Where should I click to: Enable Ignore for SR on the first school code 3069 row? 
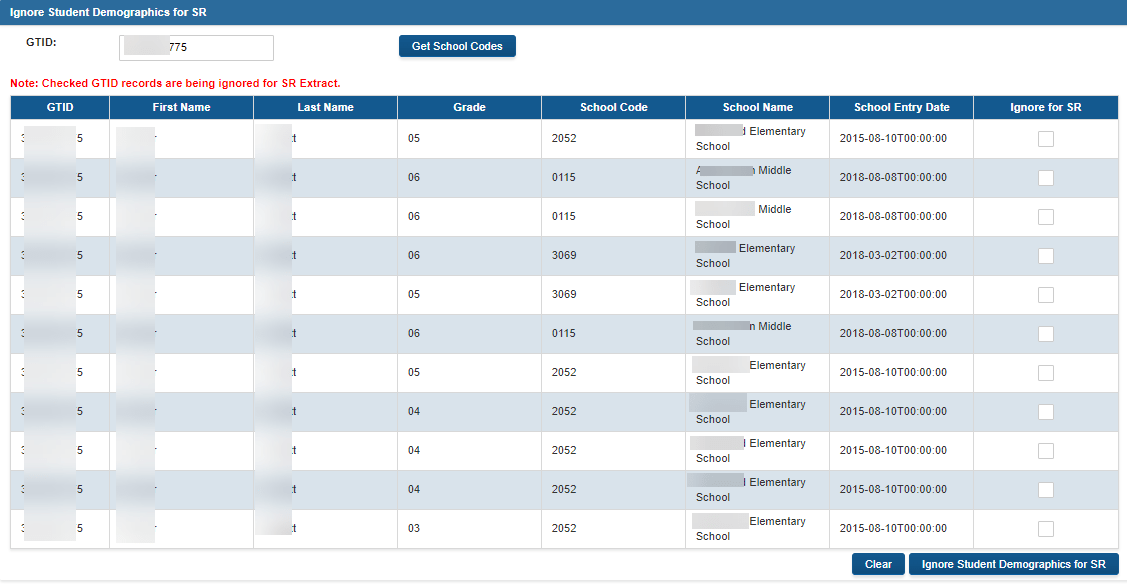1045,255
